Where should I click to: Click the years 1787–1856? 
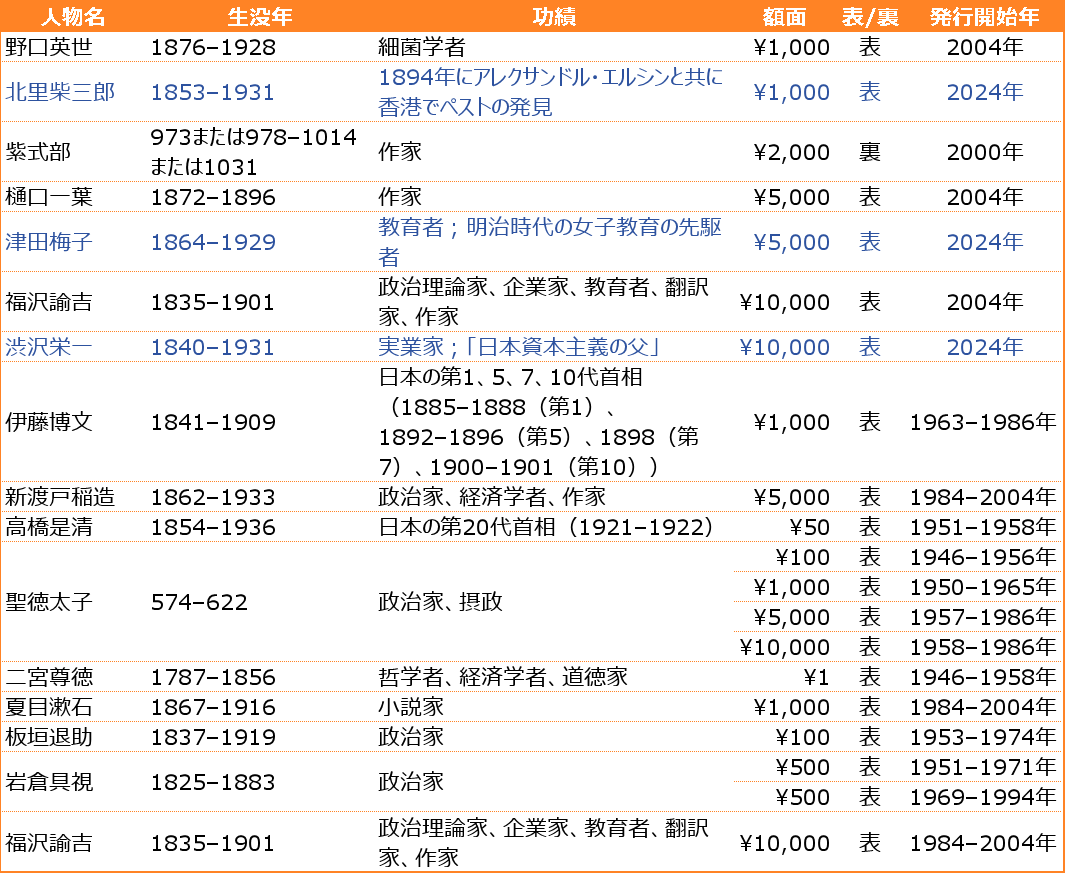coord(213,677)
